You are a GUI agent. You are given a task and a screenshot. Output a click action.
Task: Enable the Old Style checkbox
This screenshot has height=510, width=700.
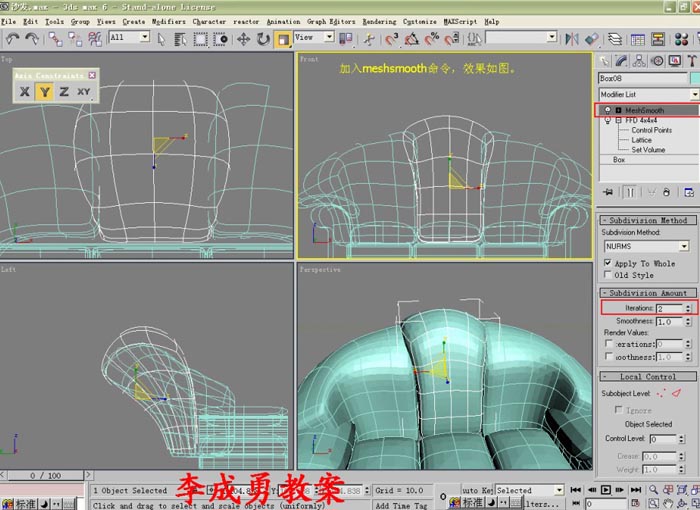(x=607, y=274)
